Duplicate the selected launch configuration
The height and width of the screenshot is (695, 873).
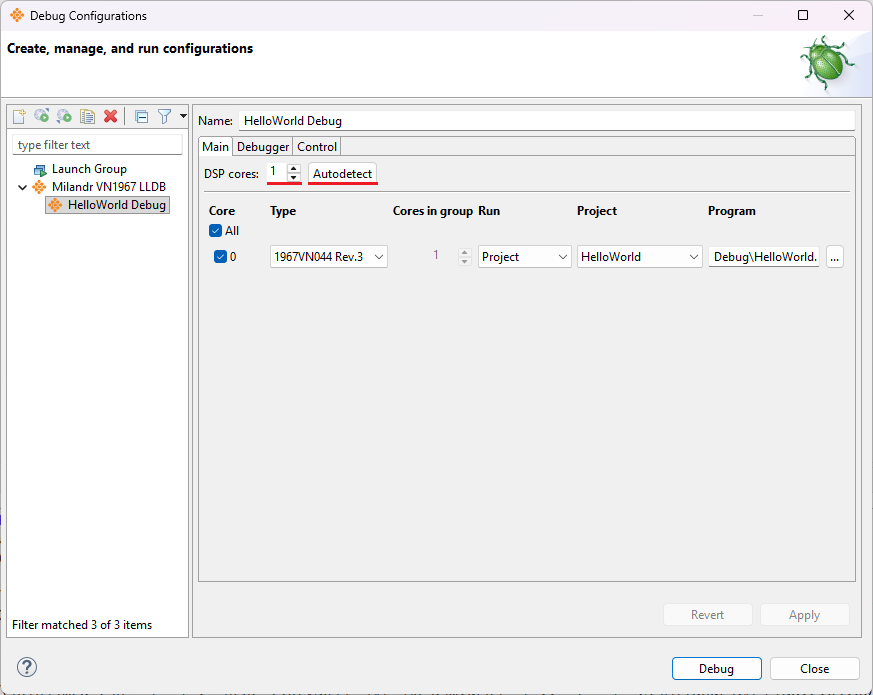pos(87,117)
